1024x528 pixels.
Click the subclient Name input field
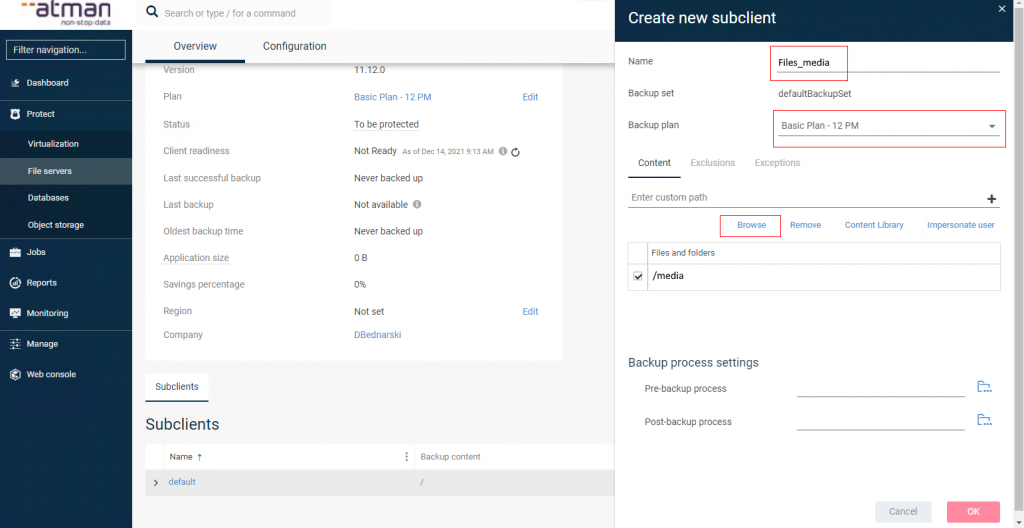pos(885,63)
